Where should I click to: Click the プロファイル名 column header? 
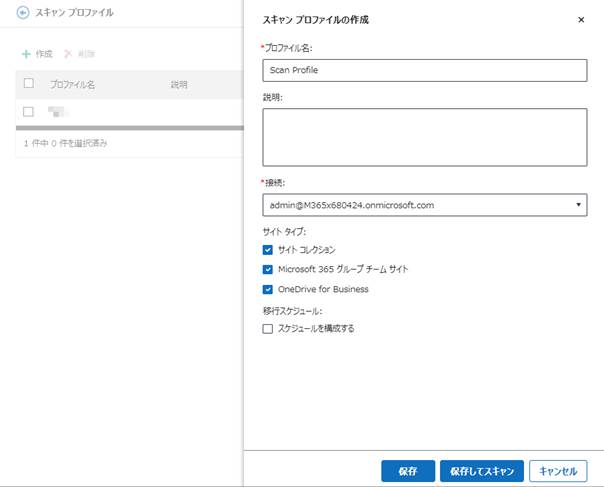click(72, 84)
